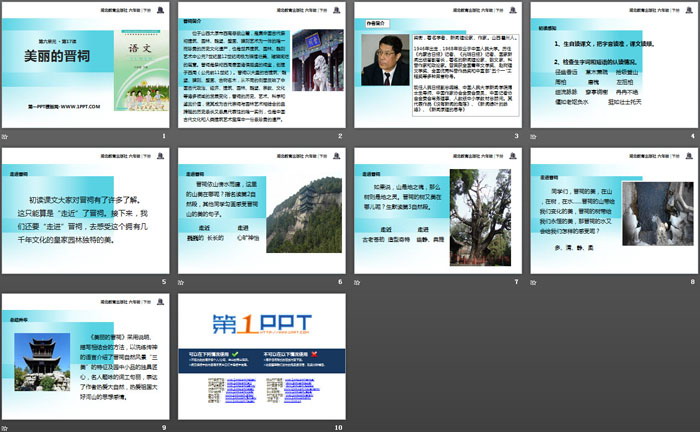Click slide number 5 label
The width and height of the screenshot is (700, 432).
[164, 282]
